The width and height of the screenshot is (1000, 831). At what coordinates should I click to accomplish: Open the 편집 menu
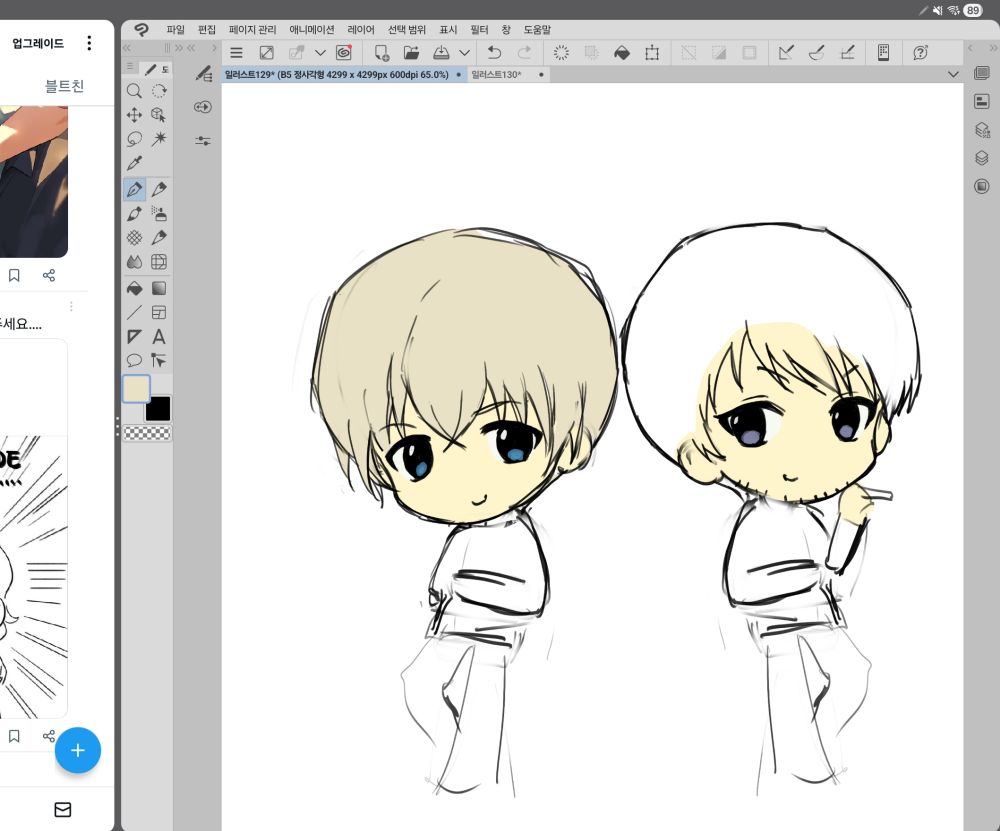207,30
